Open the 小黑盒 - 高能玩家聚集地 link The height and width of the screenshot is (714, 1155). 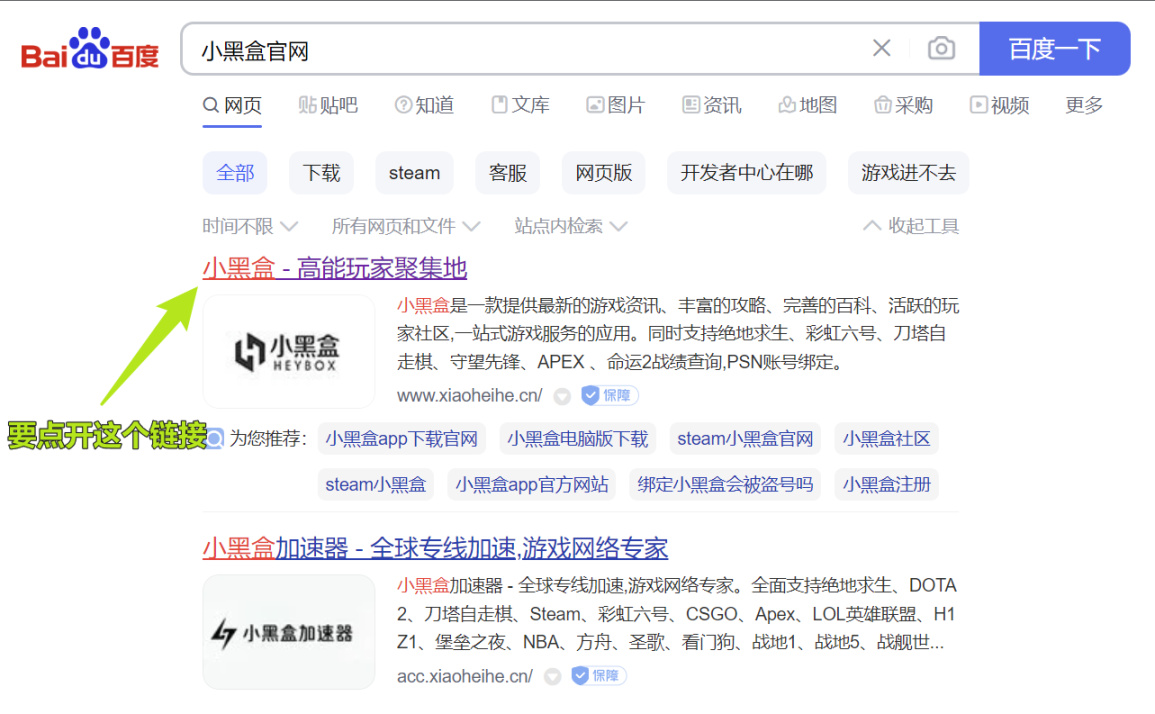tap(334, 268)
